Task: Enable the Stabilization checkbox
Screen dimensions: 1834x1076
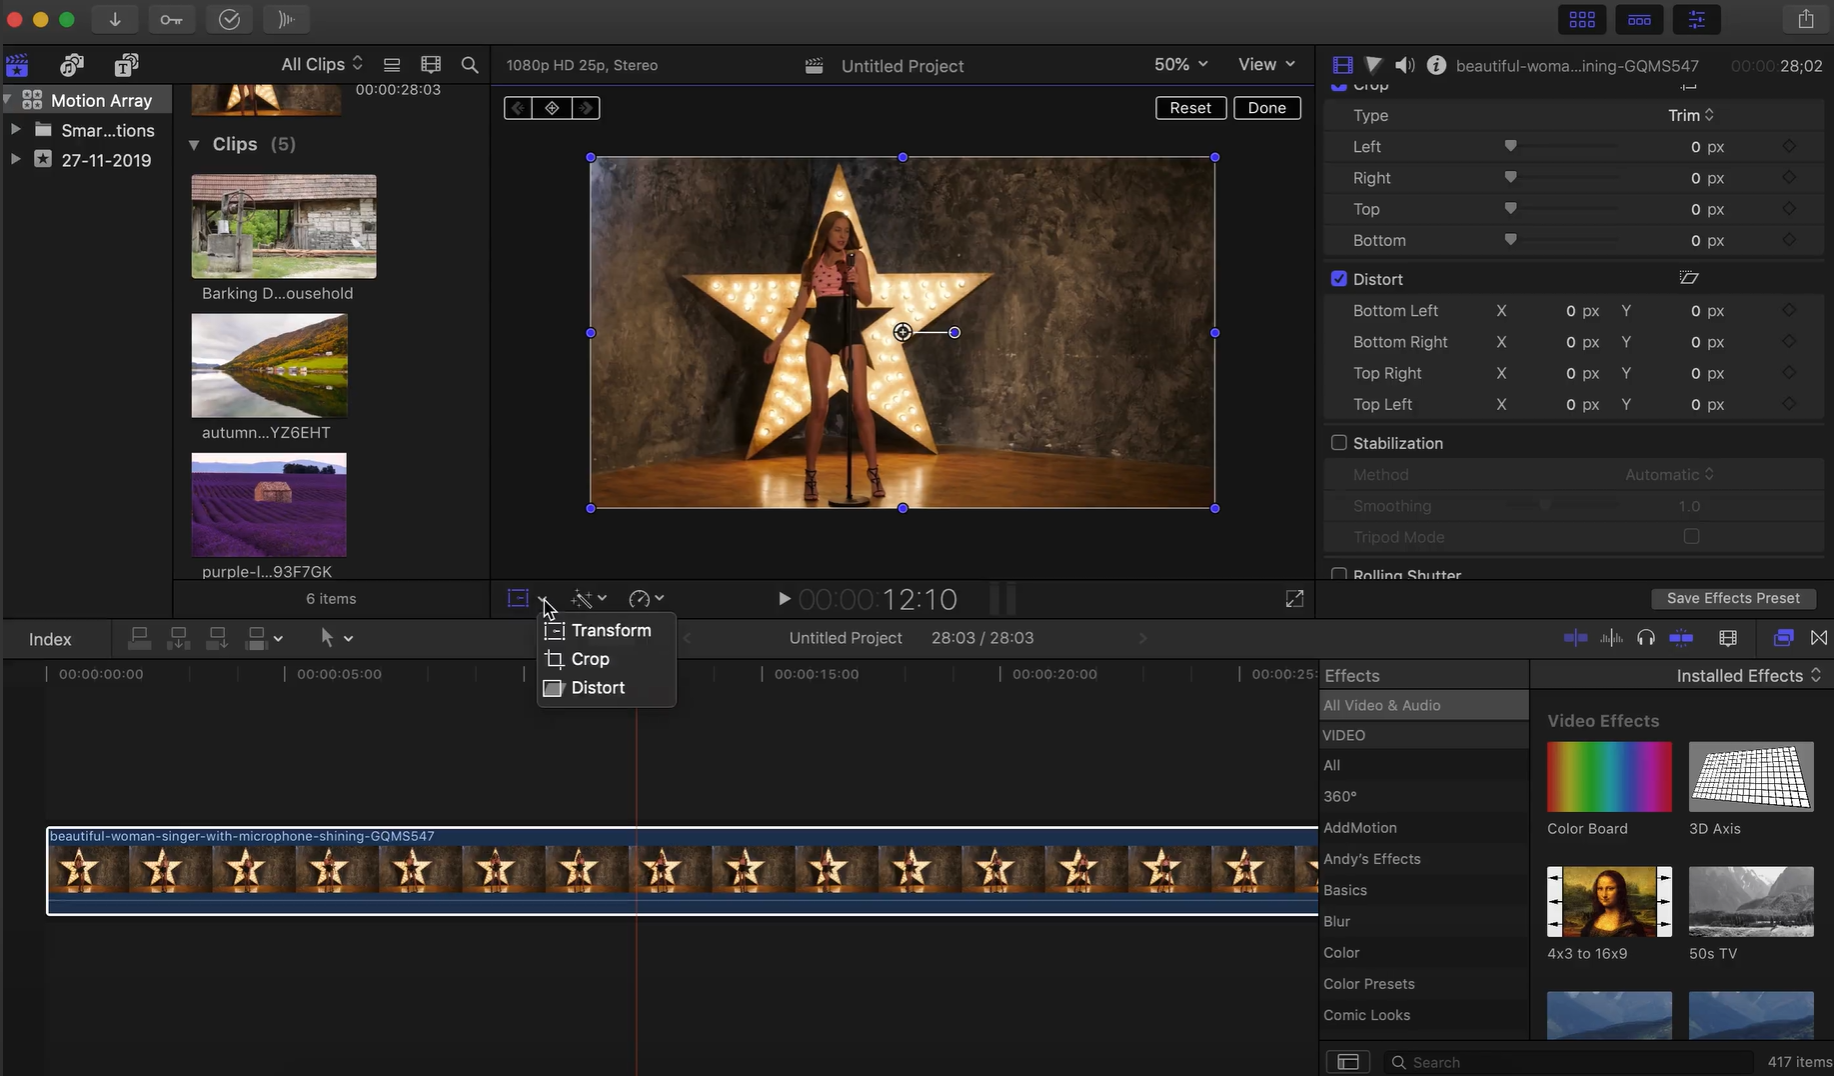Action: 1339,442
